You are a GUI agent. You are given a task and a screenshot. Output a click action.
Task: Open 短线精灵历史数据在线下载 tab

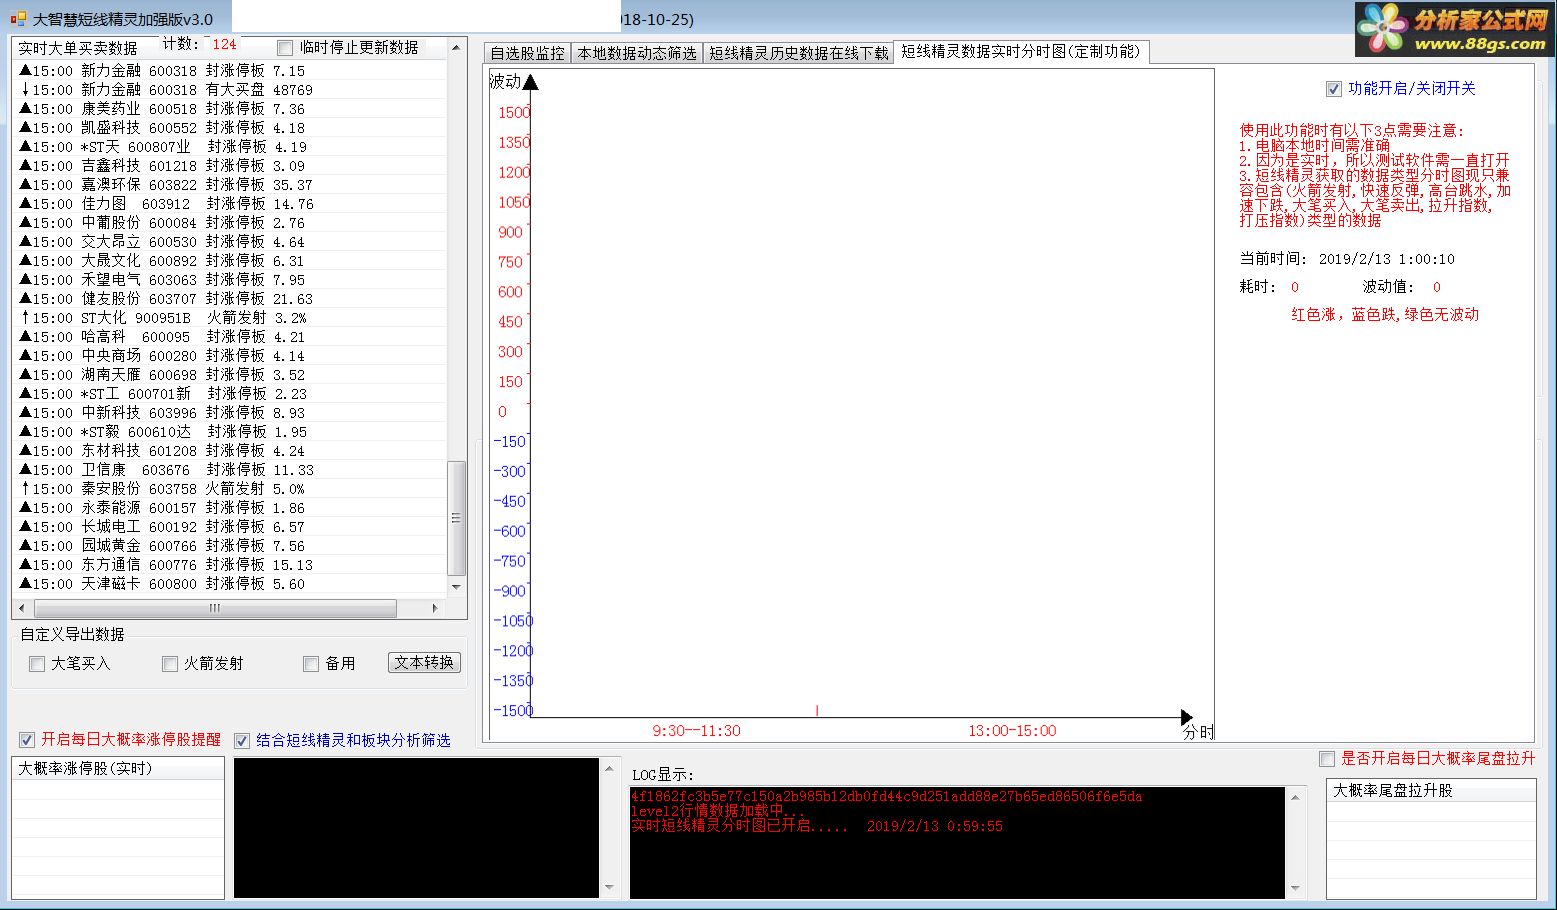(798, 53)
